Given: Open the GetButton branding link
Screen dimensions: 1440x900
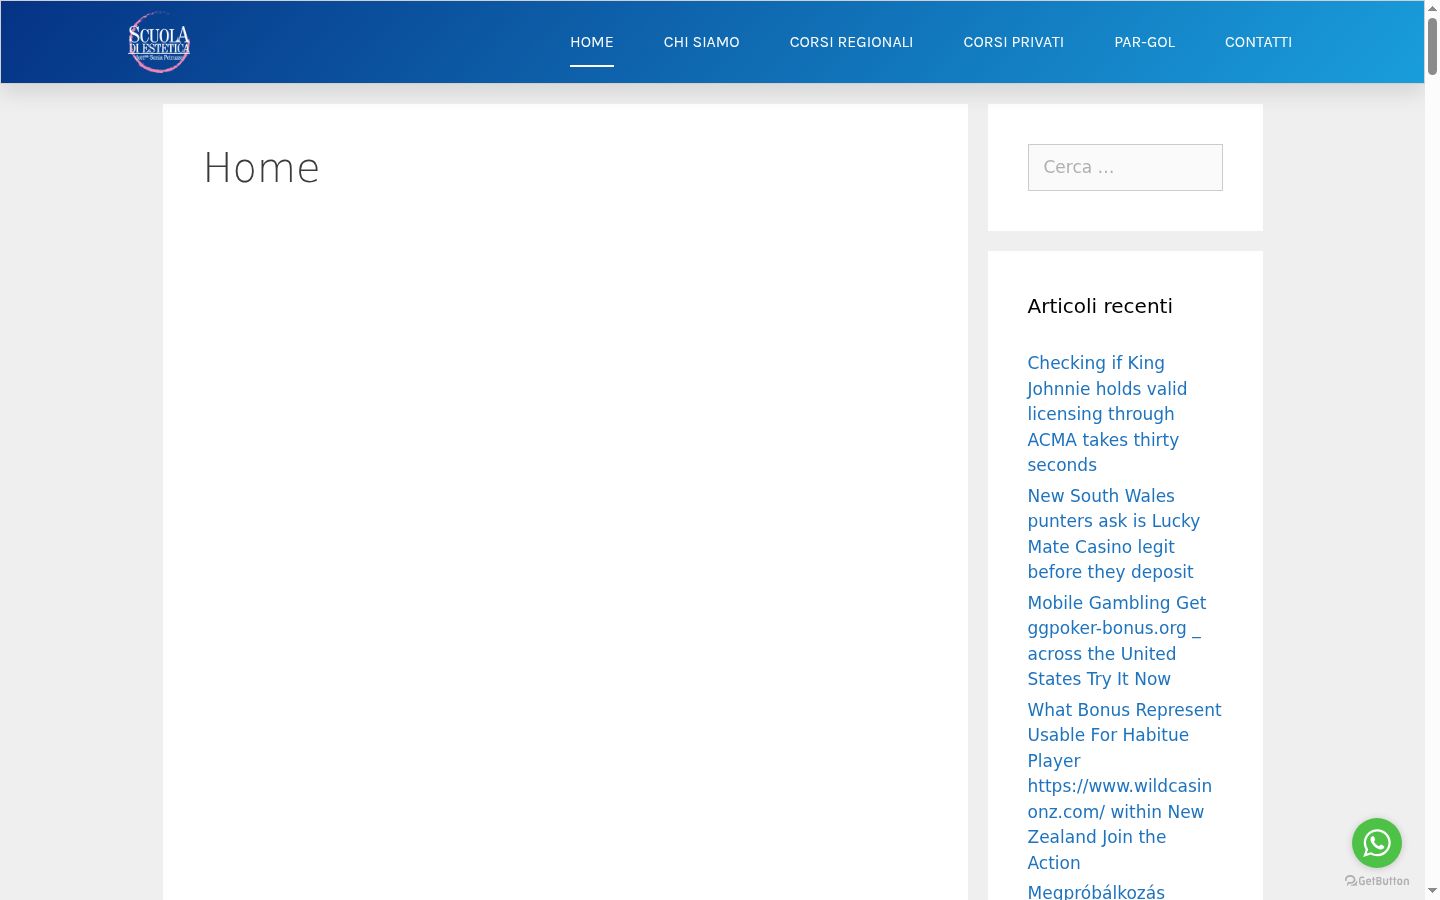Looking at the screenshot, I should coord(1377,881).
